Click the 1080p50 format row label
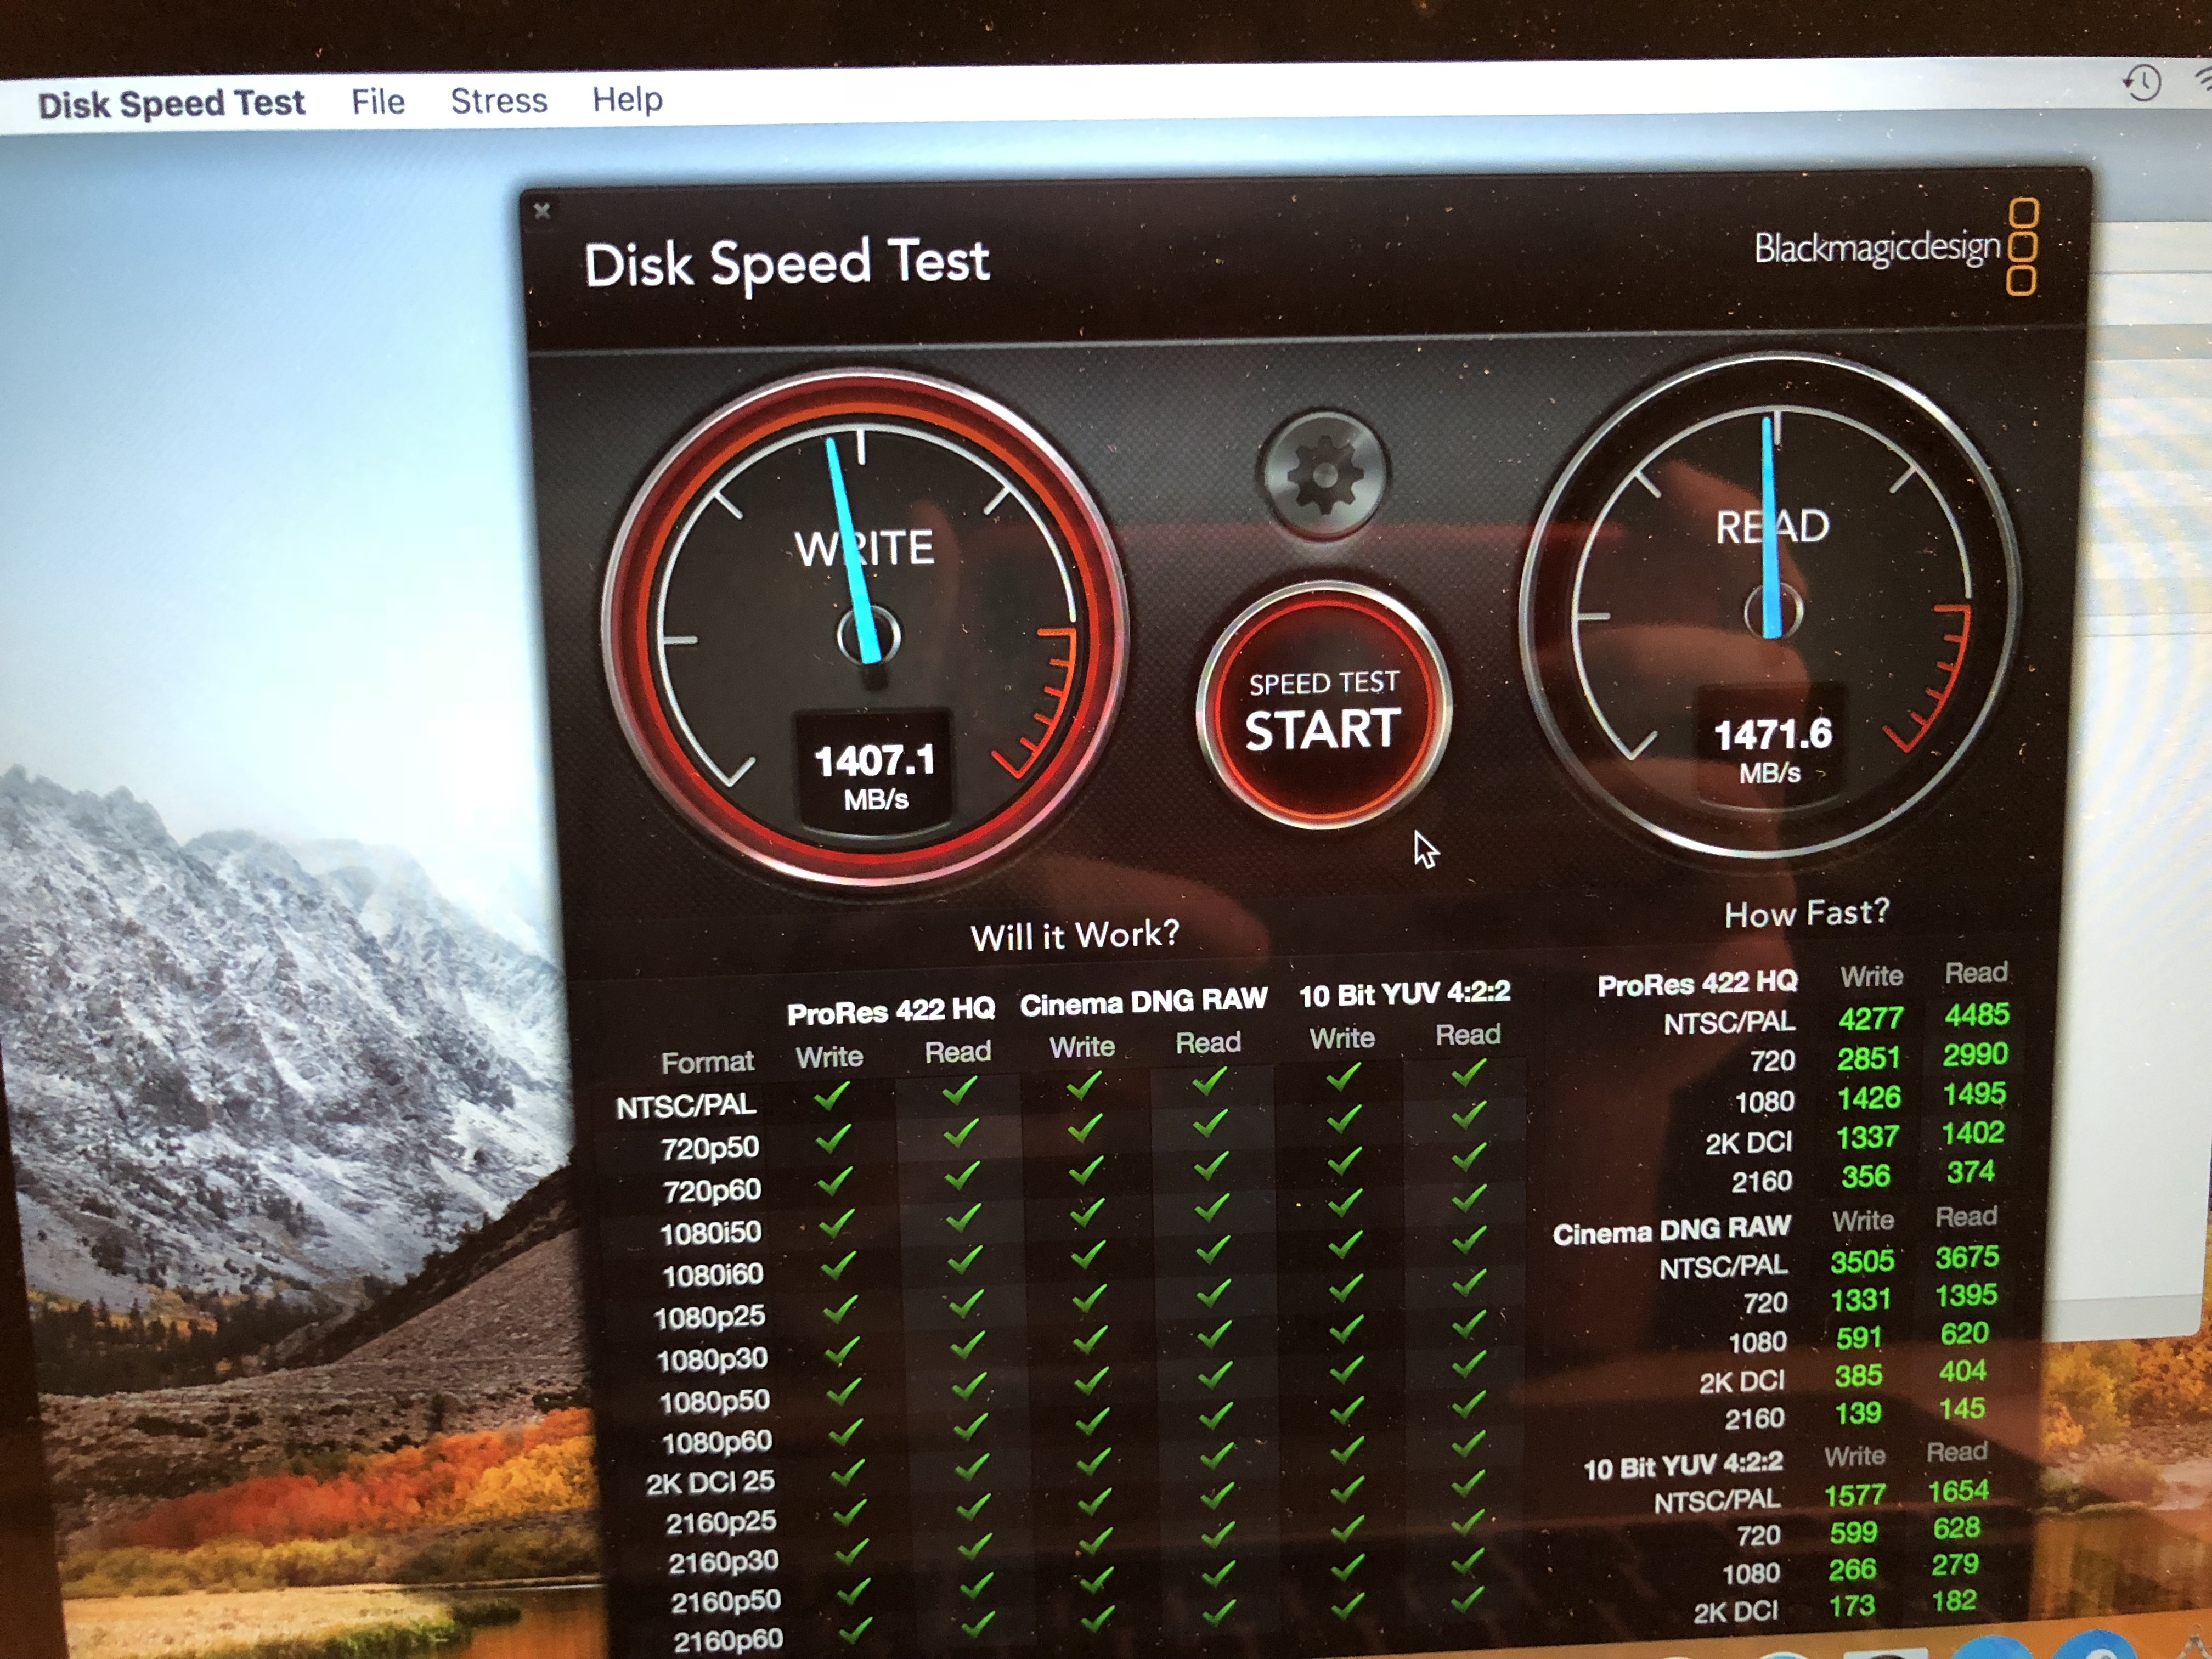This screenshot has height=1659, width=2212. pyautogui.click(x=714, y=1402)
